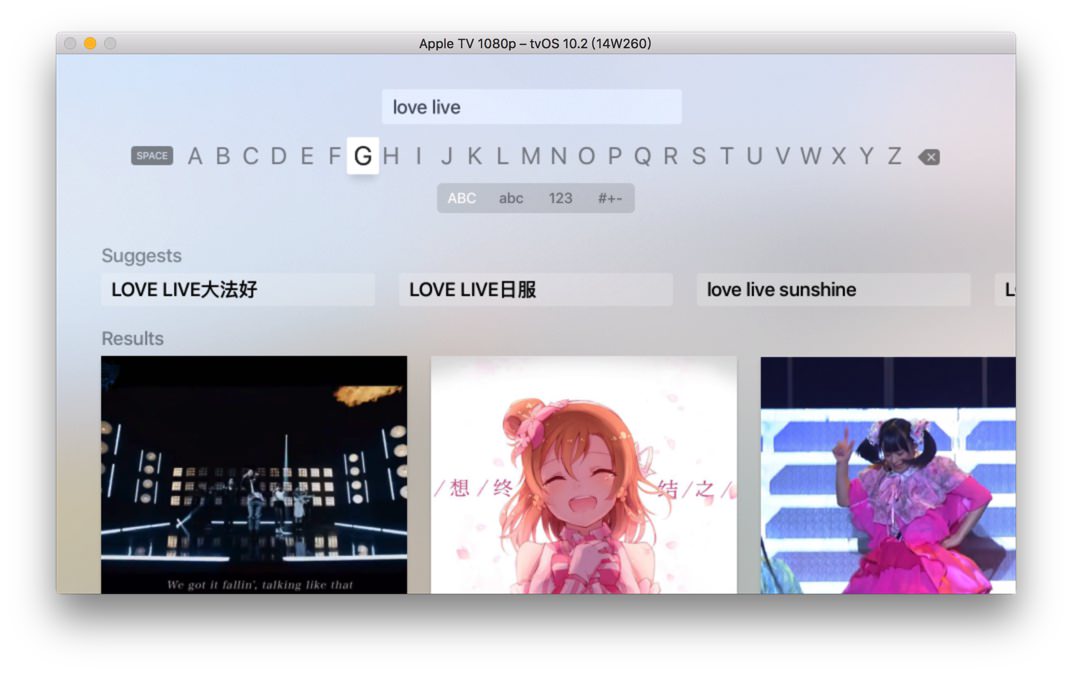Viewport: 1072px width, 674px height.
Task: Choose suggestion LOVE LIVE日服
Action: click(535, 290)
